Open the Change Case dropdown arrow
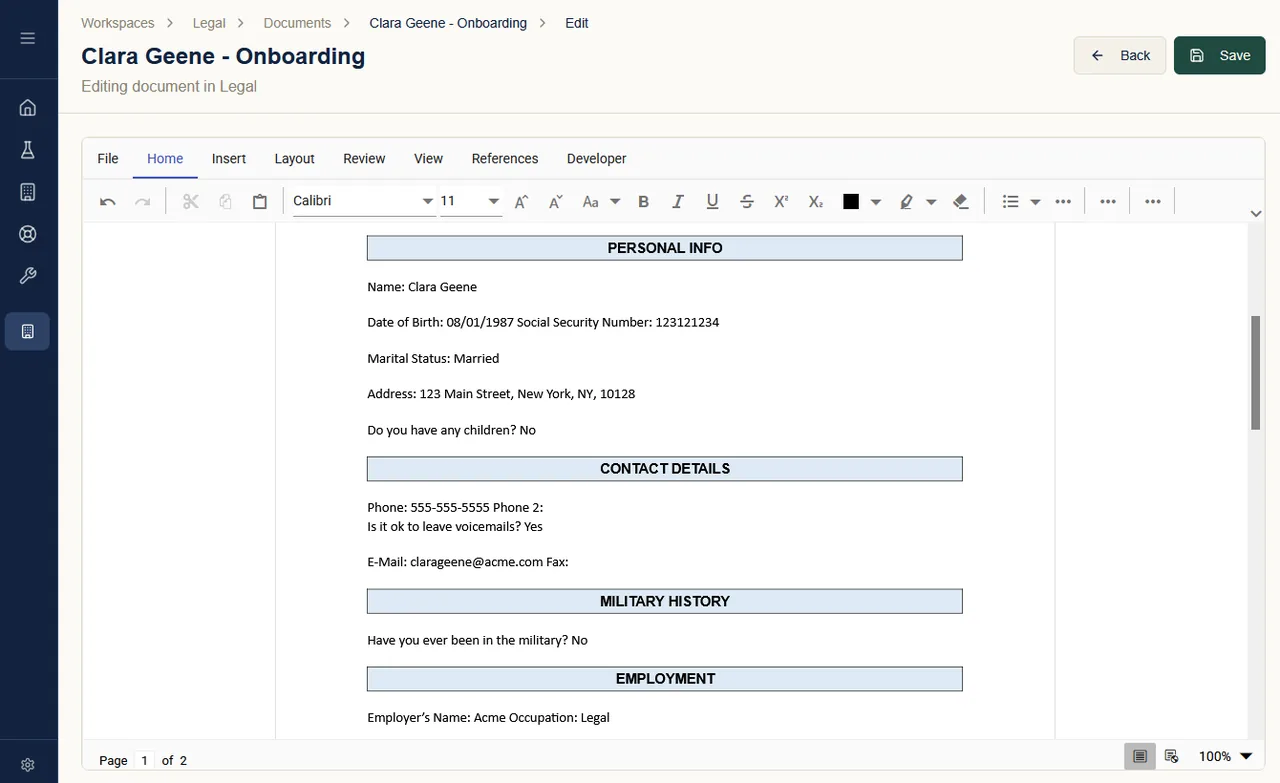Screen dimensions: 1280x783 click(x=615, y=202)
